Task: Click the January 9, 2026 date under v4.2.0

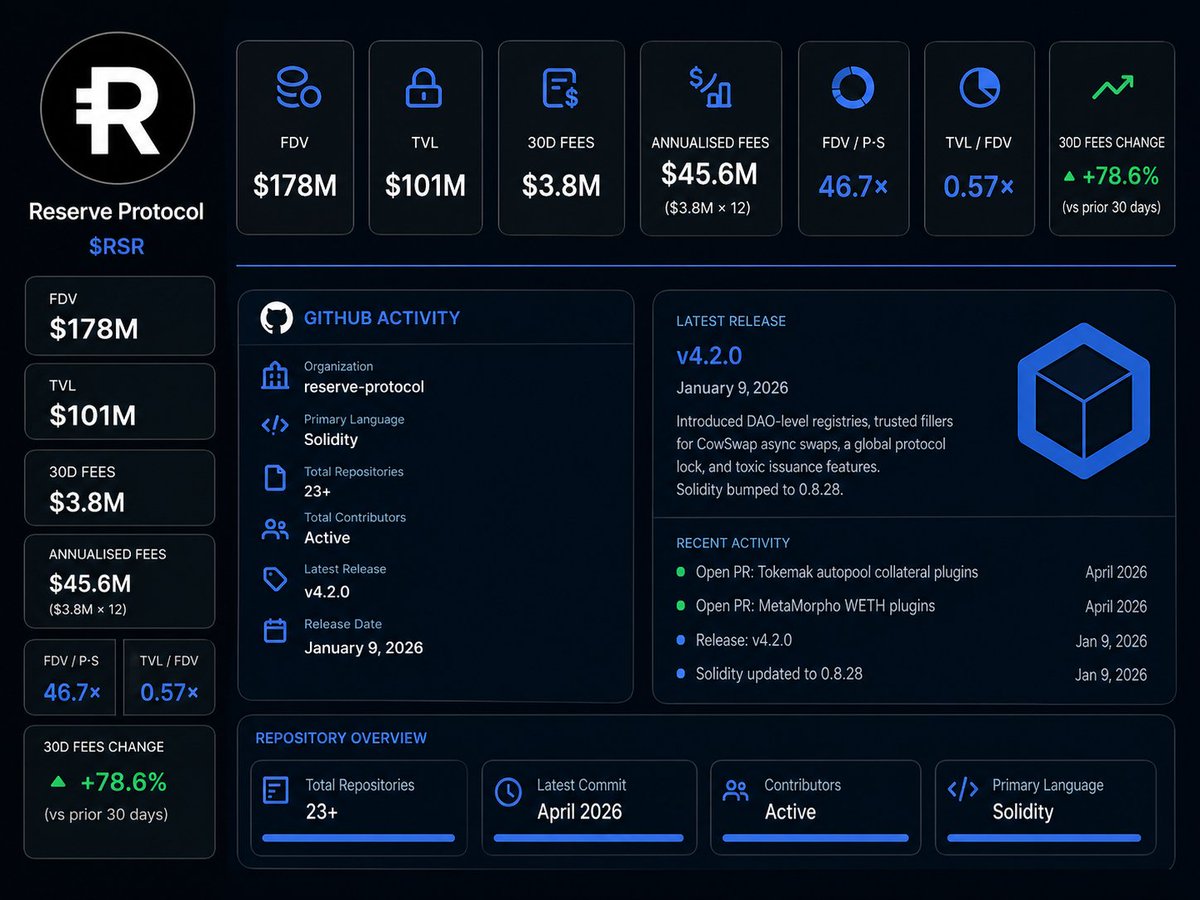Action: pos(733,388)
